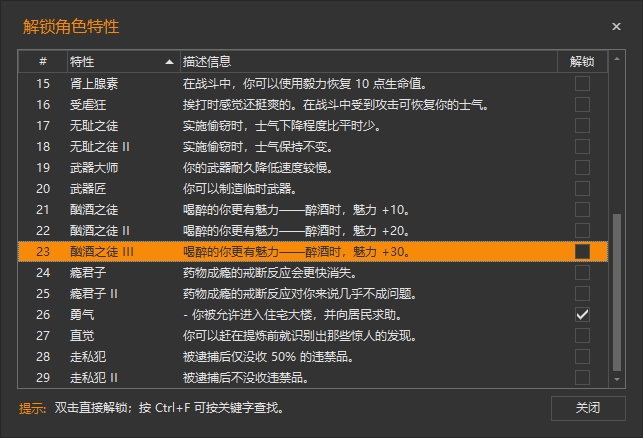Screen dimensions: 643x438
Task: Click description 你的武器耐久降低速度较慢。
Action: 258,168
